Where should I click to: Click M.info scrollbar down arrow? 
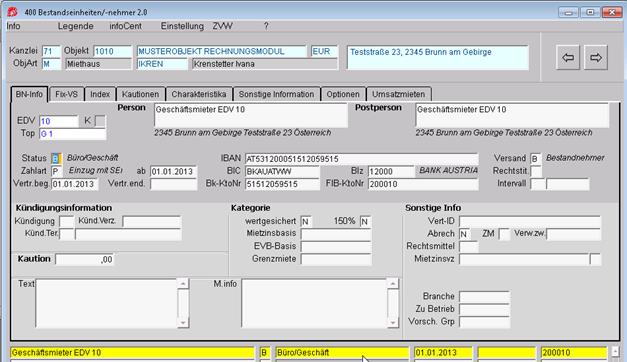click(393, 322)
